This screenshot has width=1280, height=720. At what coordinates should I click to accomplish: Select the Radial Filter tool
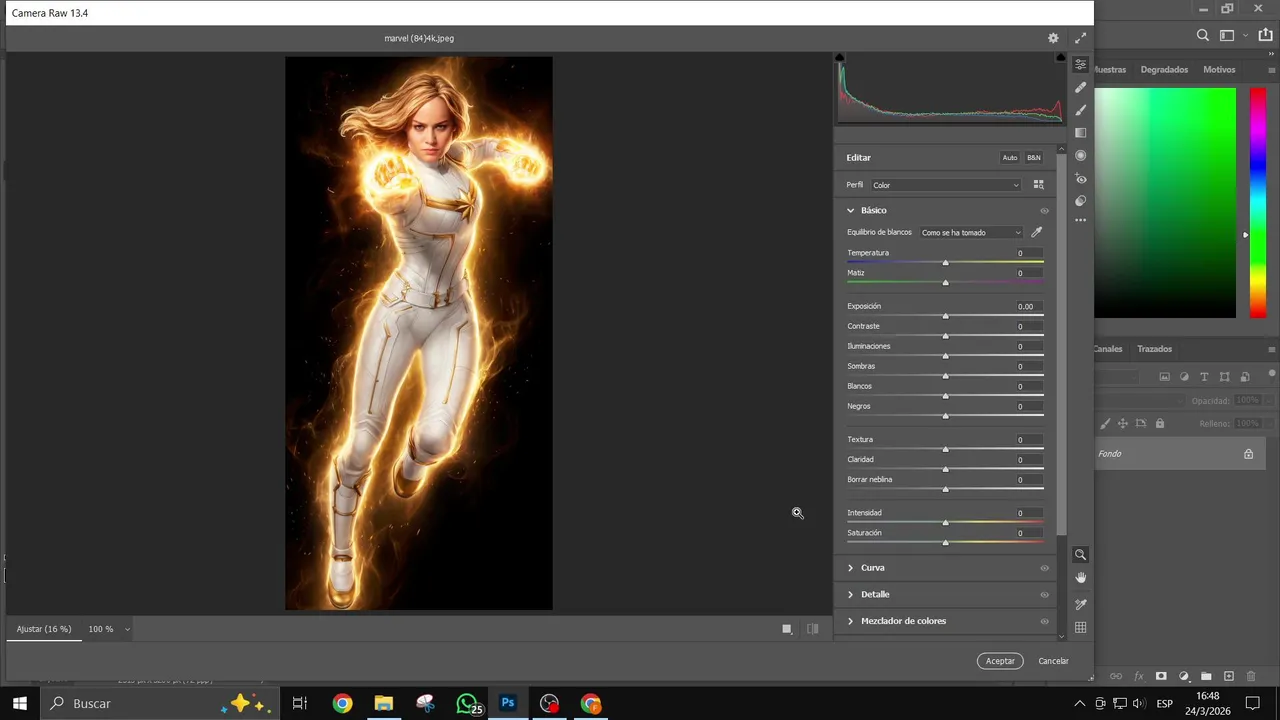[1081, 156]
